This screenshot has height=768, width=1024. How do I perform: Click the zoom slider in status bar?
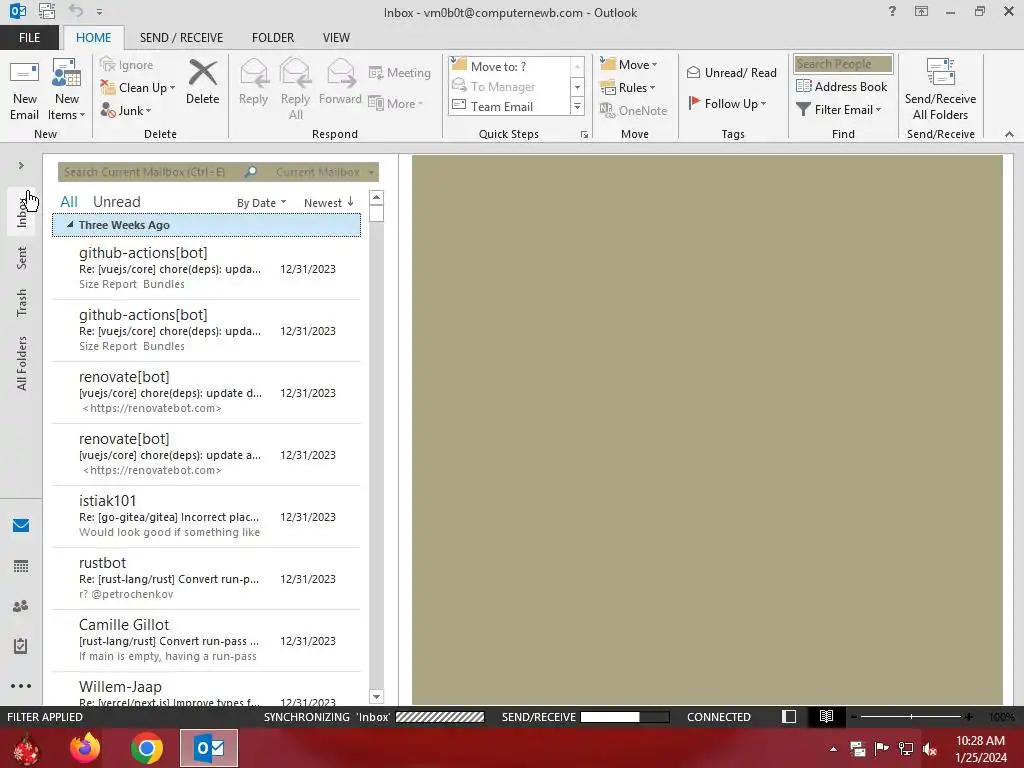pos(911,716)
